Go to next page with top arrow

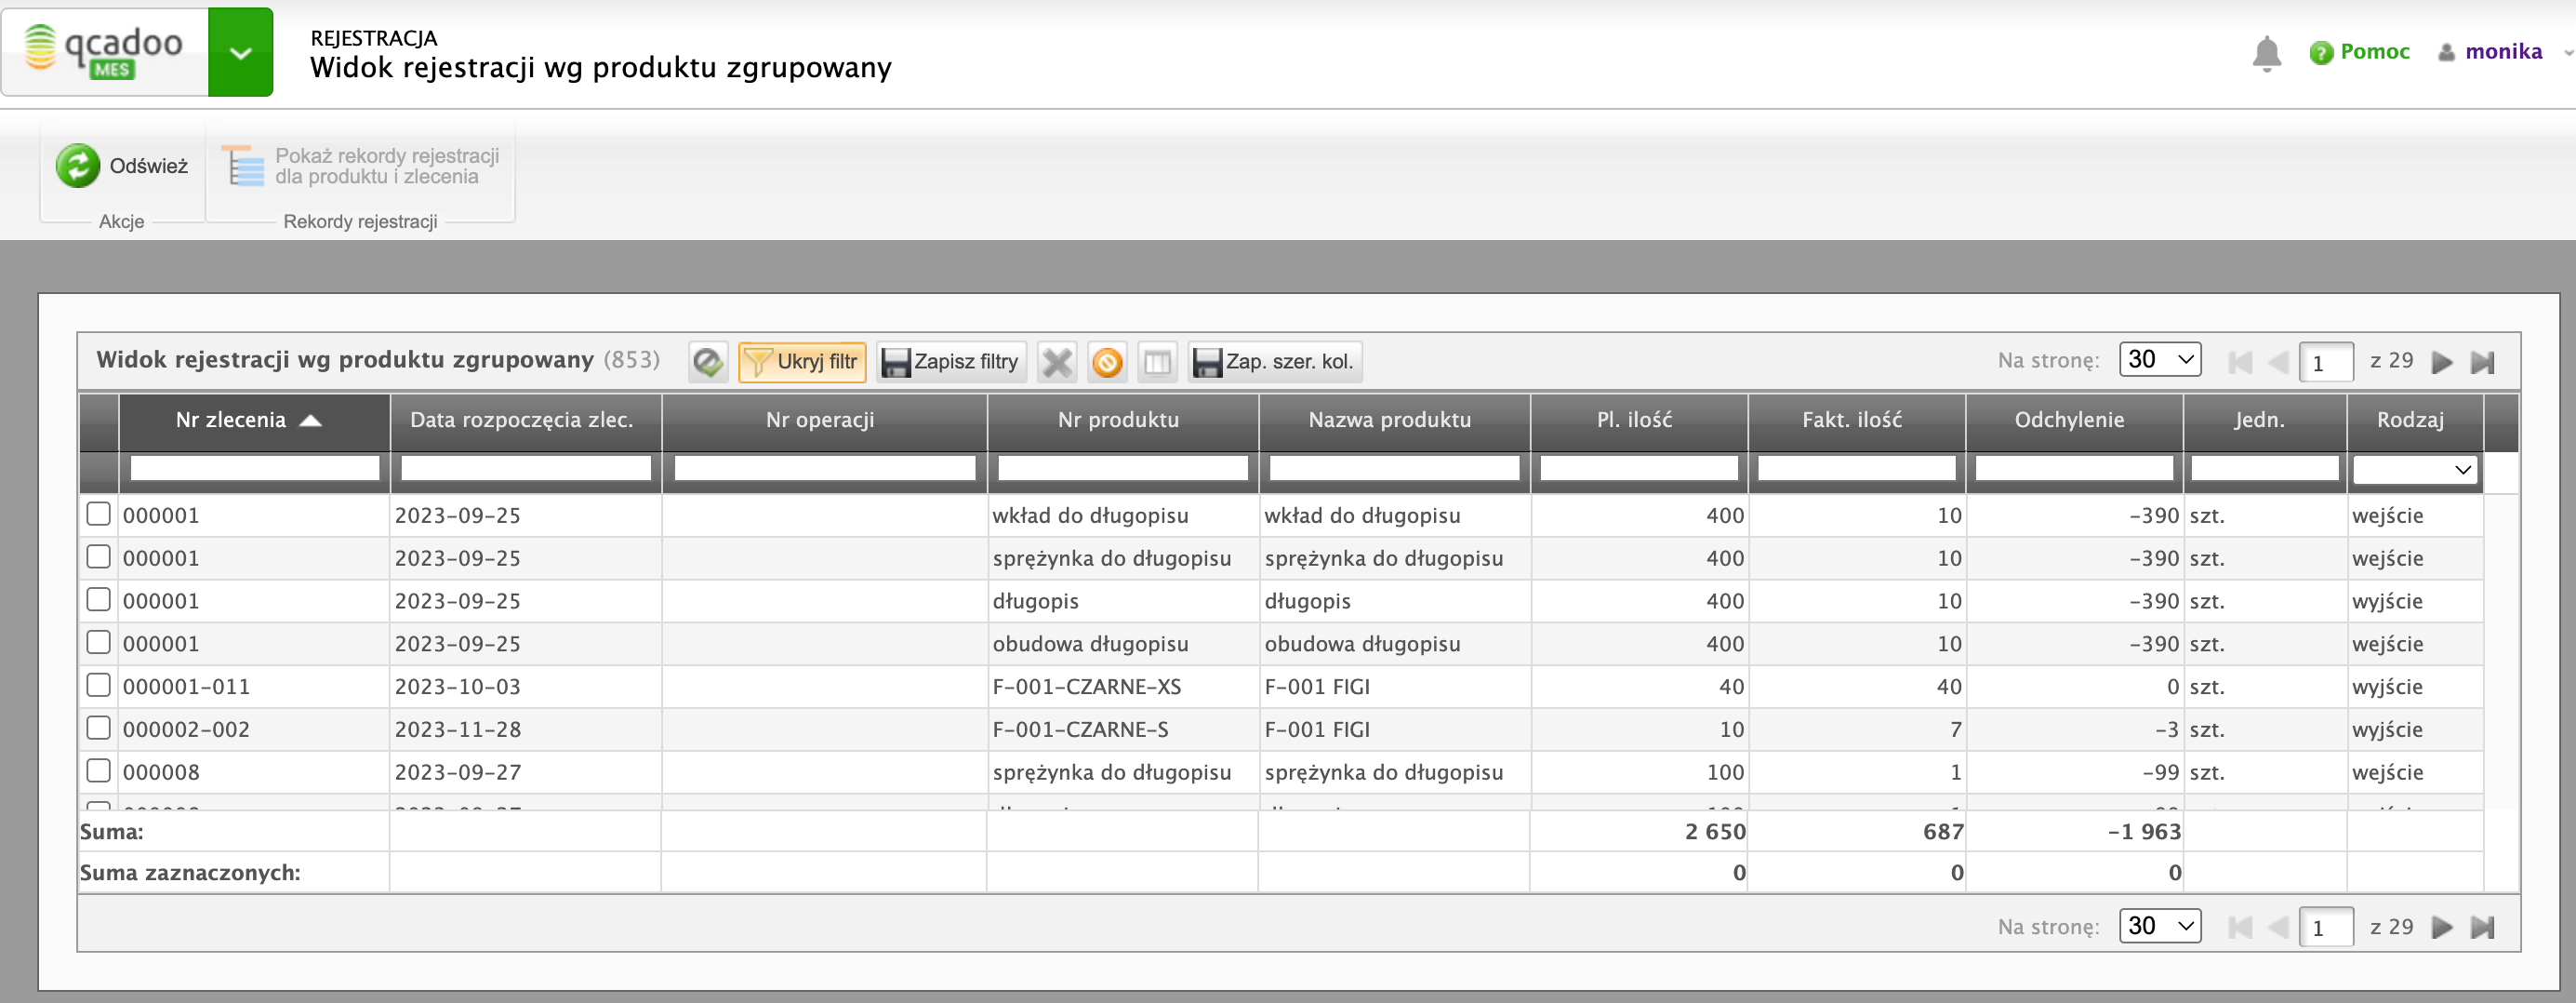tap(2441, 361)
